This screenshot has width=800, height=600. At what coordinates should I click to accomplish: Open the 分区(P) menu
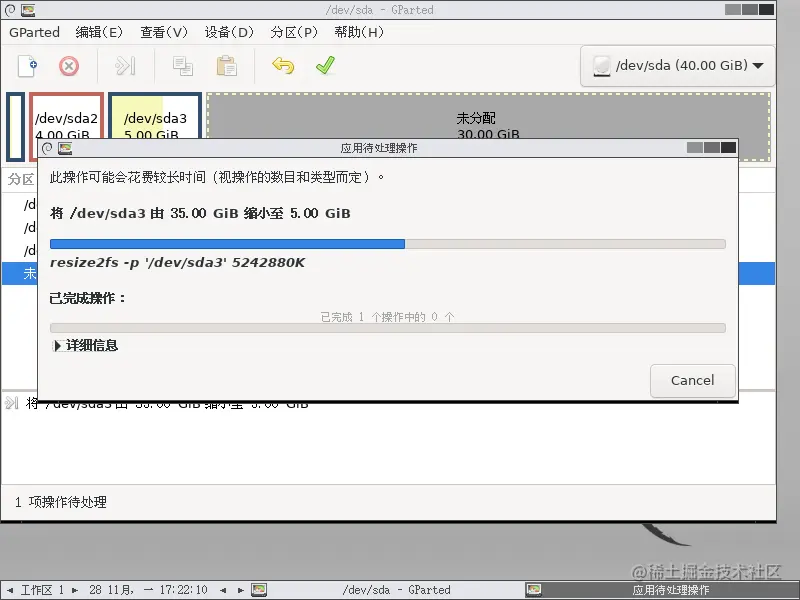pos(294,32)
